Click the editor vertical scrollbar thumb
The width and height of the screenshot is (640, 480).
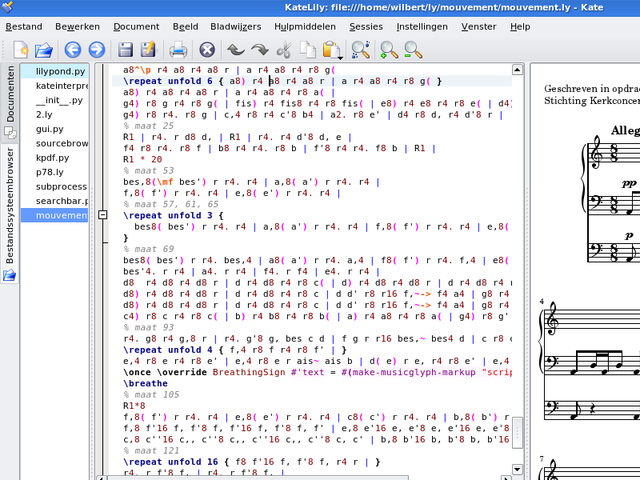[x=517, y=433]
